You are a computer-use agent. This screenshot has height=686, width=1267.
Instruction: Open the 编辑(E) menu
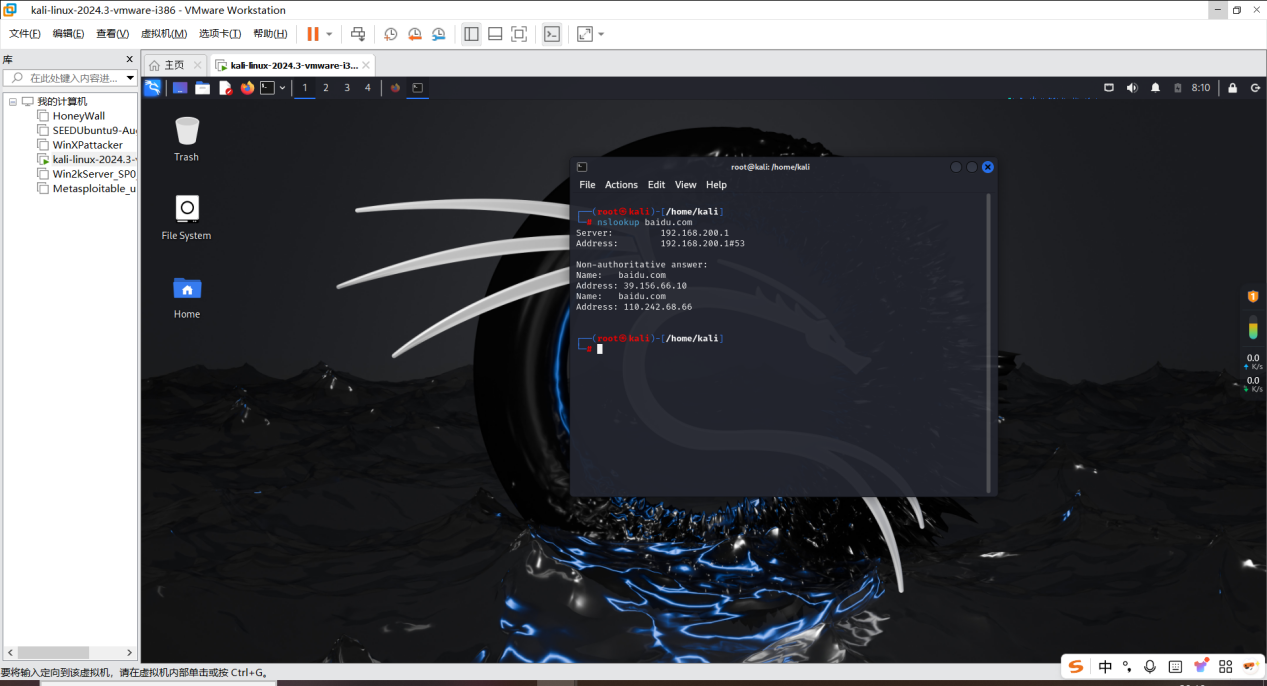pos(69,34)
